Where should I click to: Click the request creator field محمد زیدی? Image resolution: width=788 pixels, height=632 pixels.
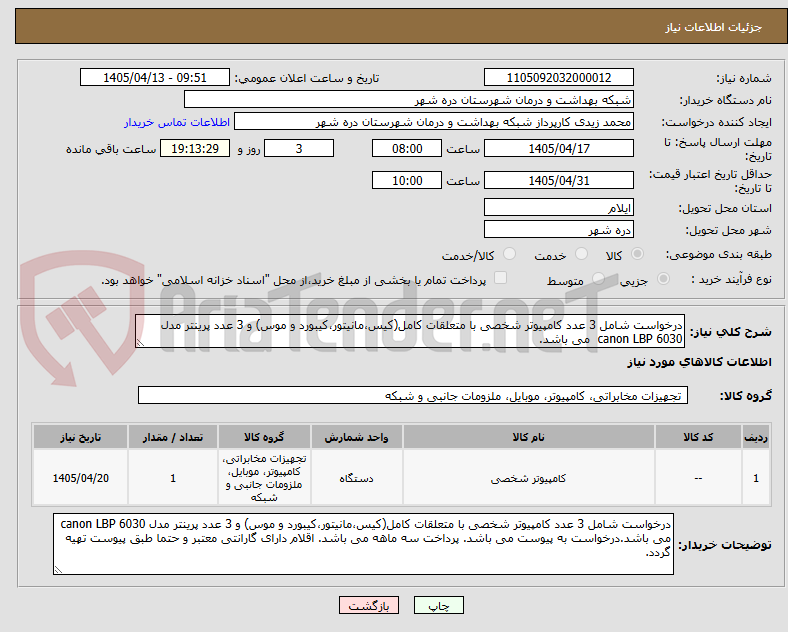pos(434,122)
